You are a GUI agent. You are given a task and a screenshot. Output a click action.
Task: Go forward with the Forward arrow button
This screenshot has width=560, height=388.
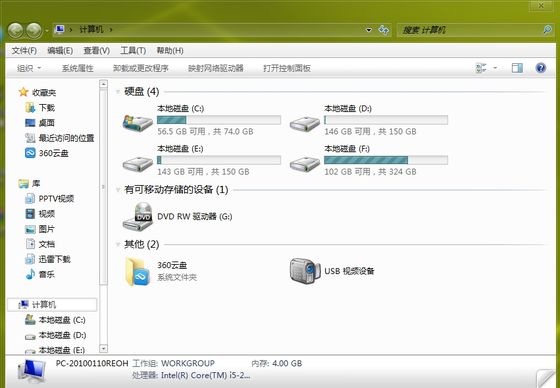tap(34, 31)
